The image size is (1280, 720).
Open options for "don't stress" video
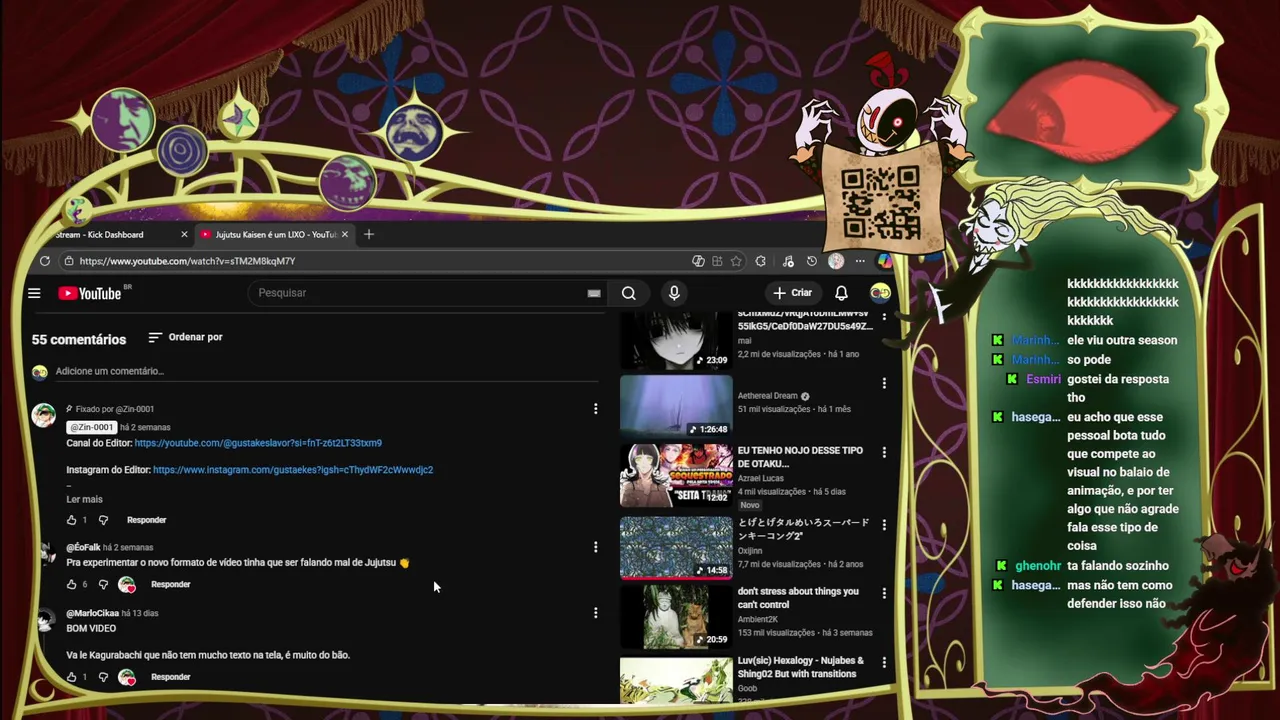[x=884, y=593]
